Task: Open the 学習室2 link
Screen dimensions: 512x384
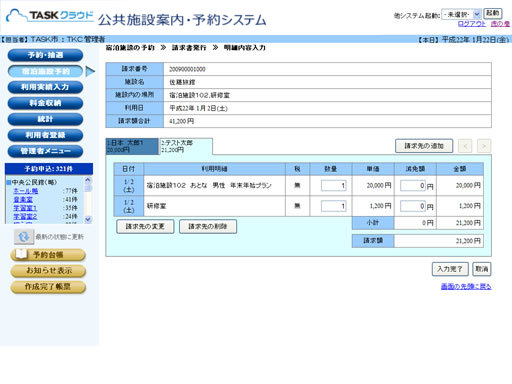Action: coord(25,217)
